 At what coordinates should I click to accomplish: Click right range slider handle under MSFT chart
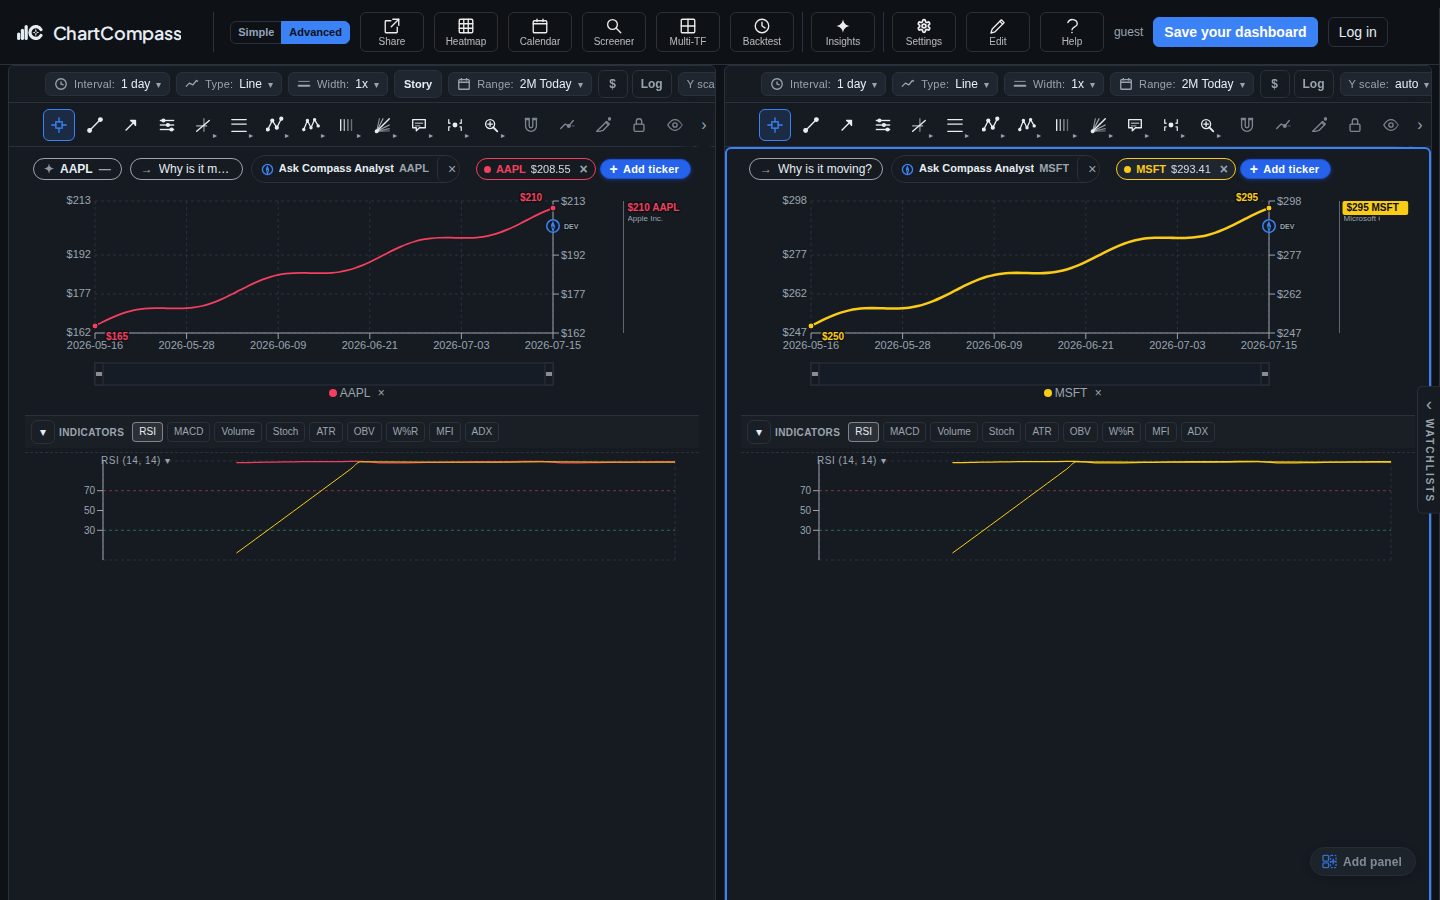pos(1265,374)
